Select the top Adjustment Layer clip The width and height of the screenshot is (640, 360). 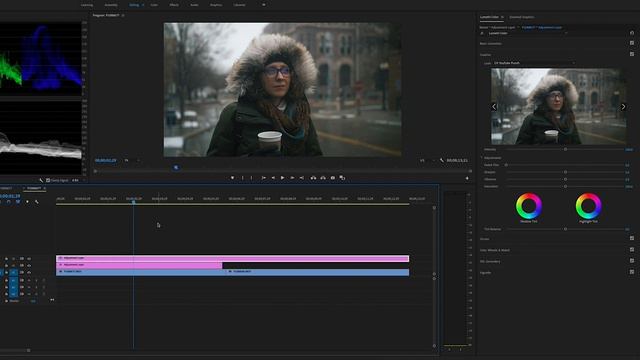(x=232, y=258)
